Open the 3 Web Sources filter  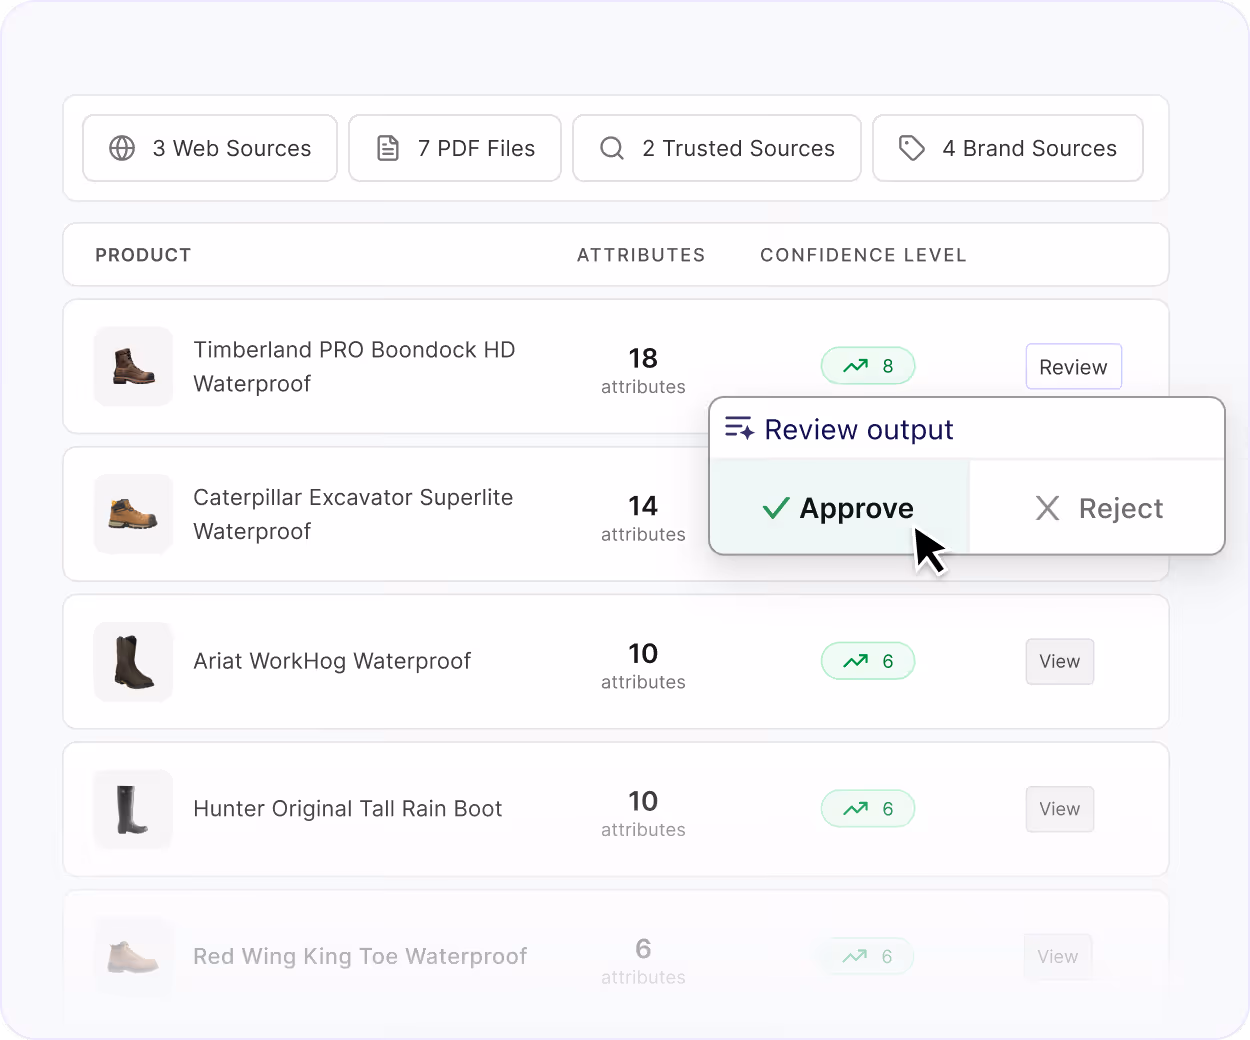click(x=210, y=148)
